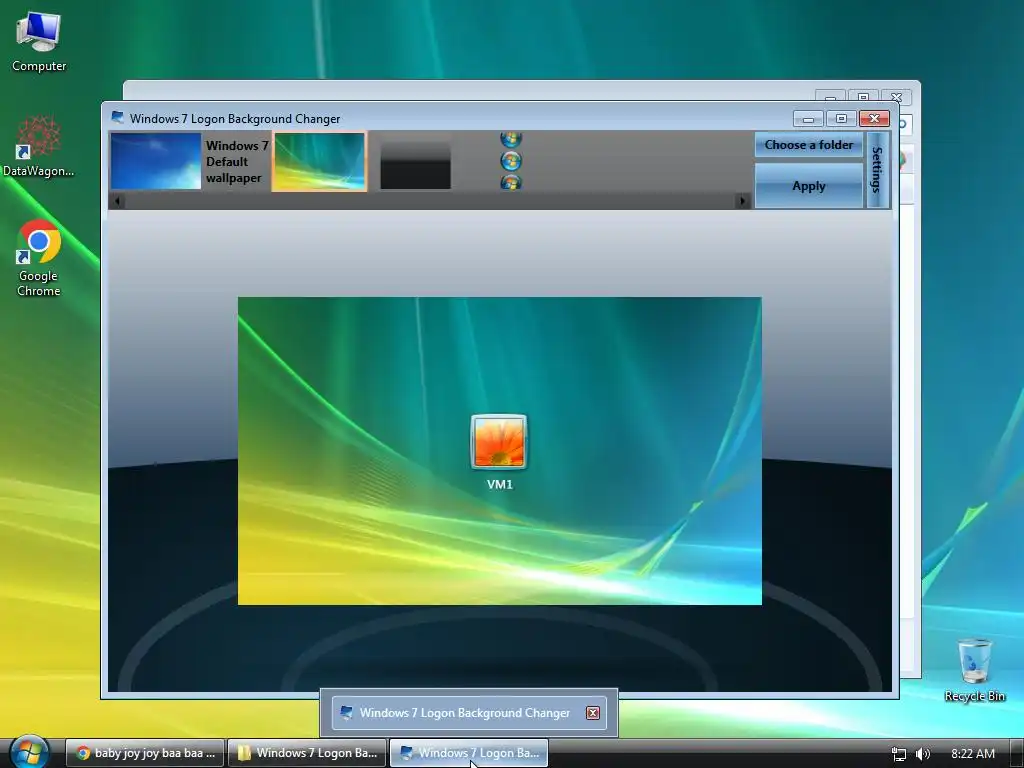Screen dimensions: 1024x768
Task: Click the VM1 user picture in preview
Action: tap(499, 442)
